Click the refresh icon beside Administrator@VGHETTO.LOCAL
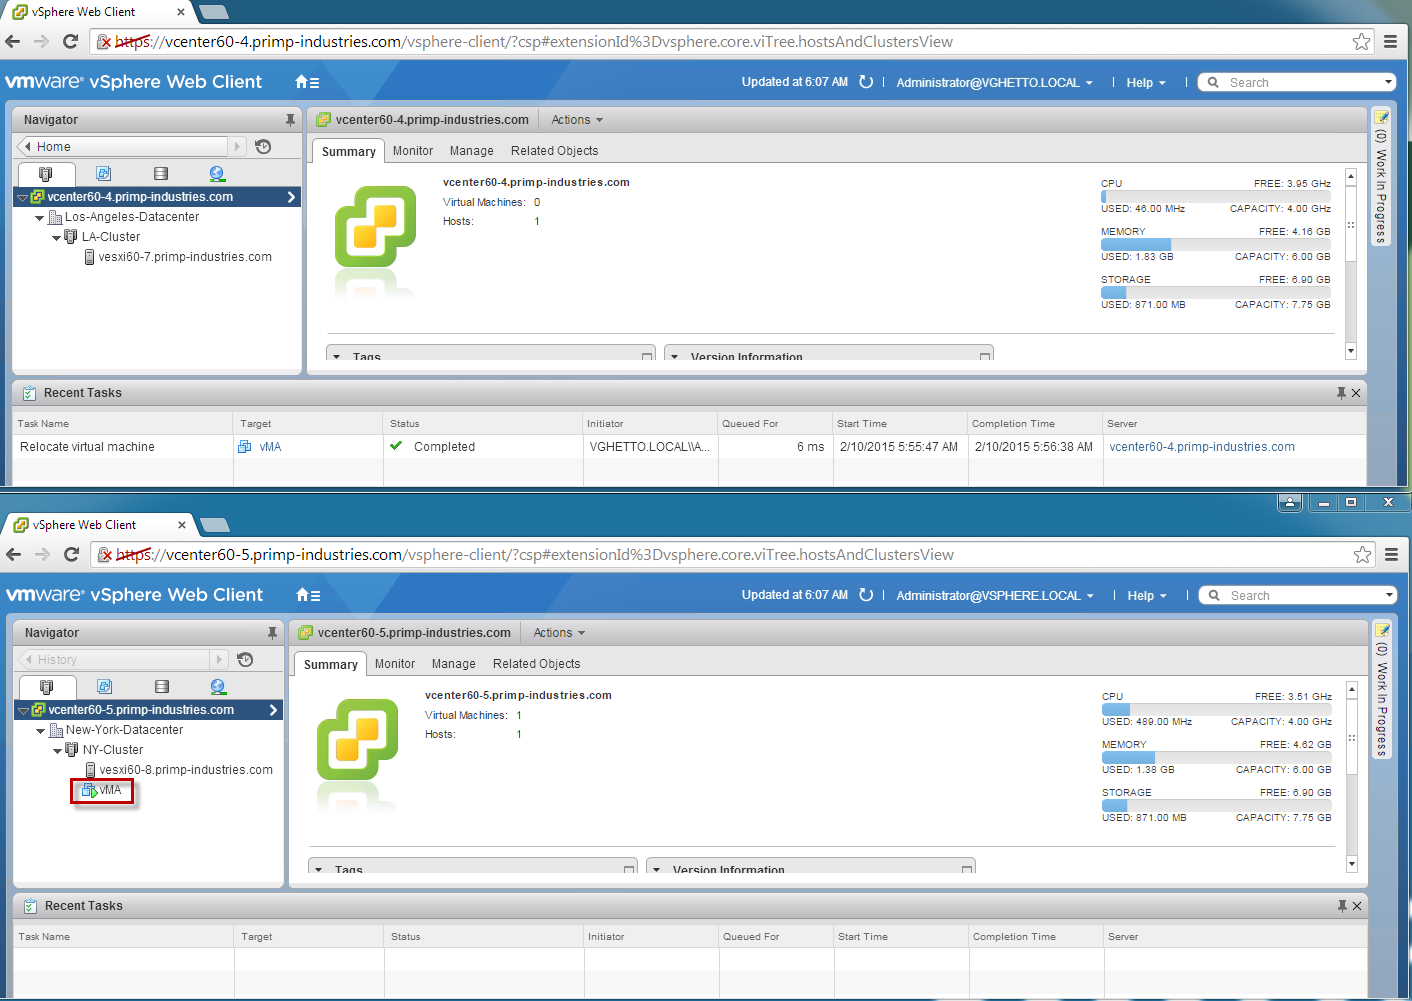The image size is (1412, 1001). click(866, 82)
